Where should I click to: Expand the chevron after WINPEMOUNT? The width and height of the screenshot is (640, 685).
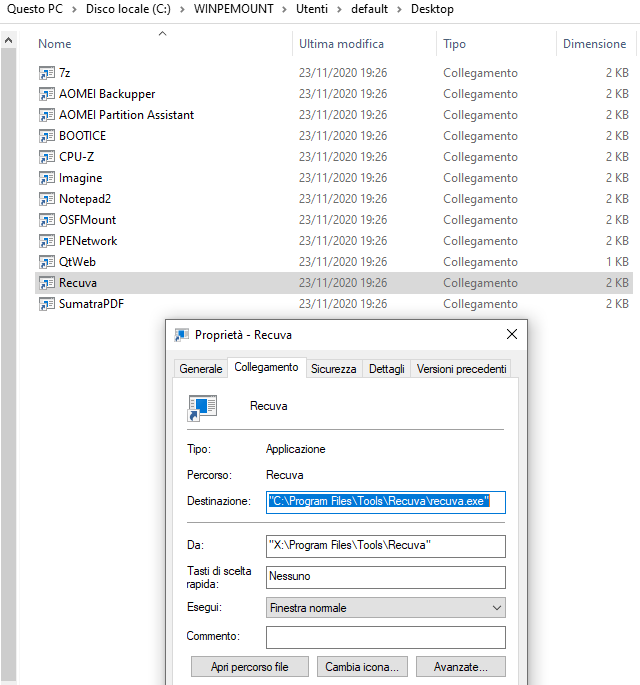(x=284, y=10)
